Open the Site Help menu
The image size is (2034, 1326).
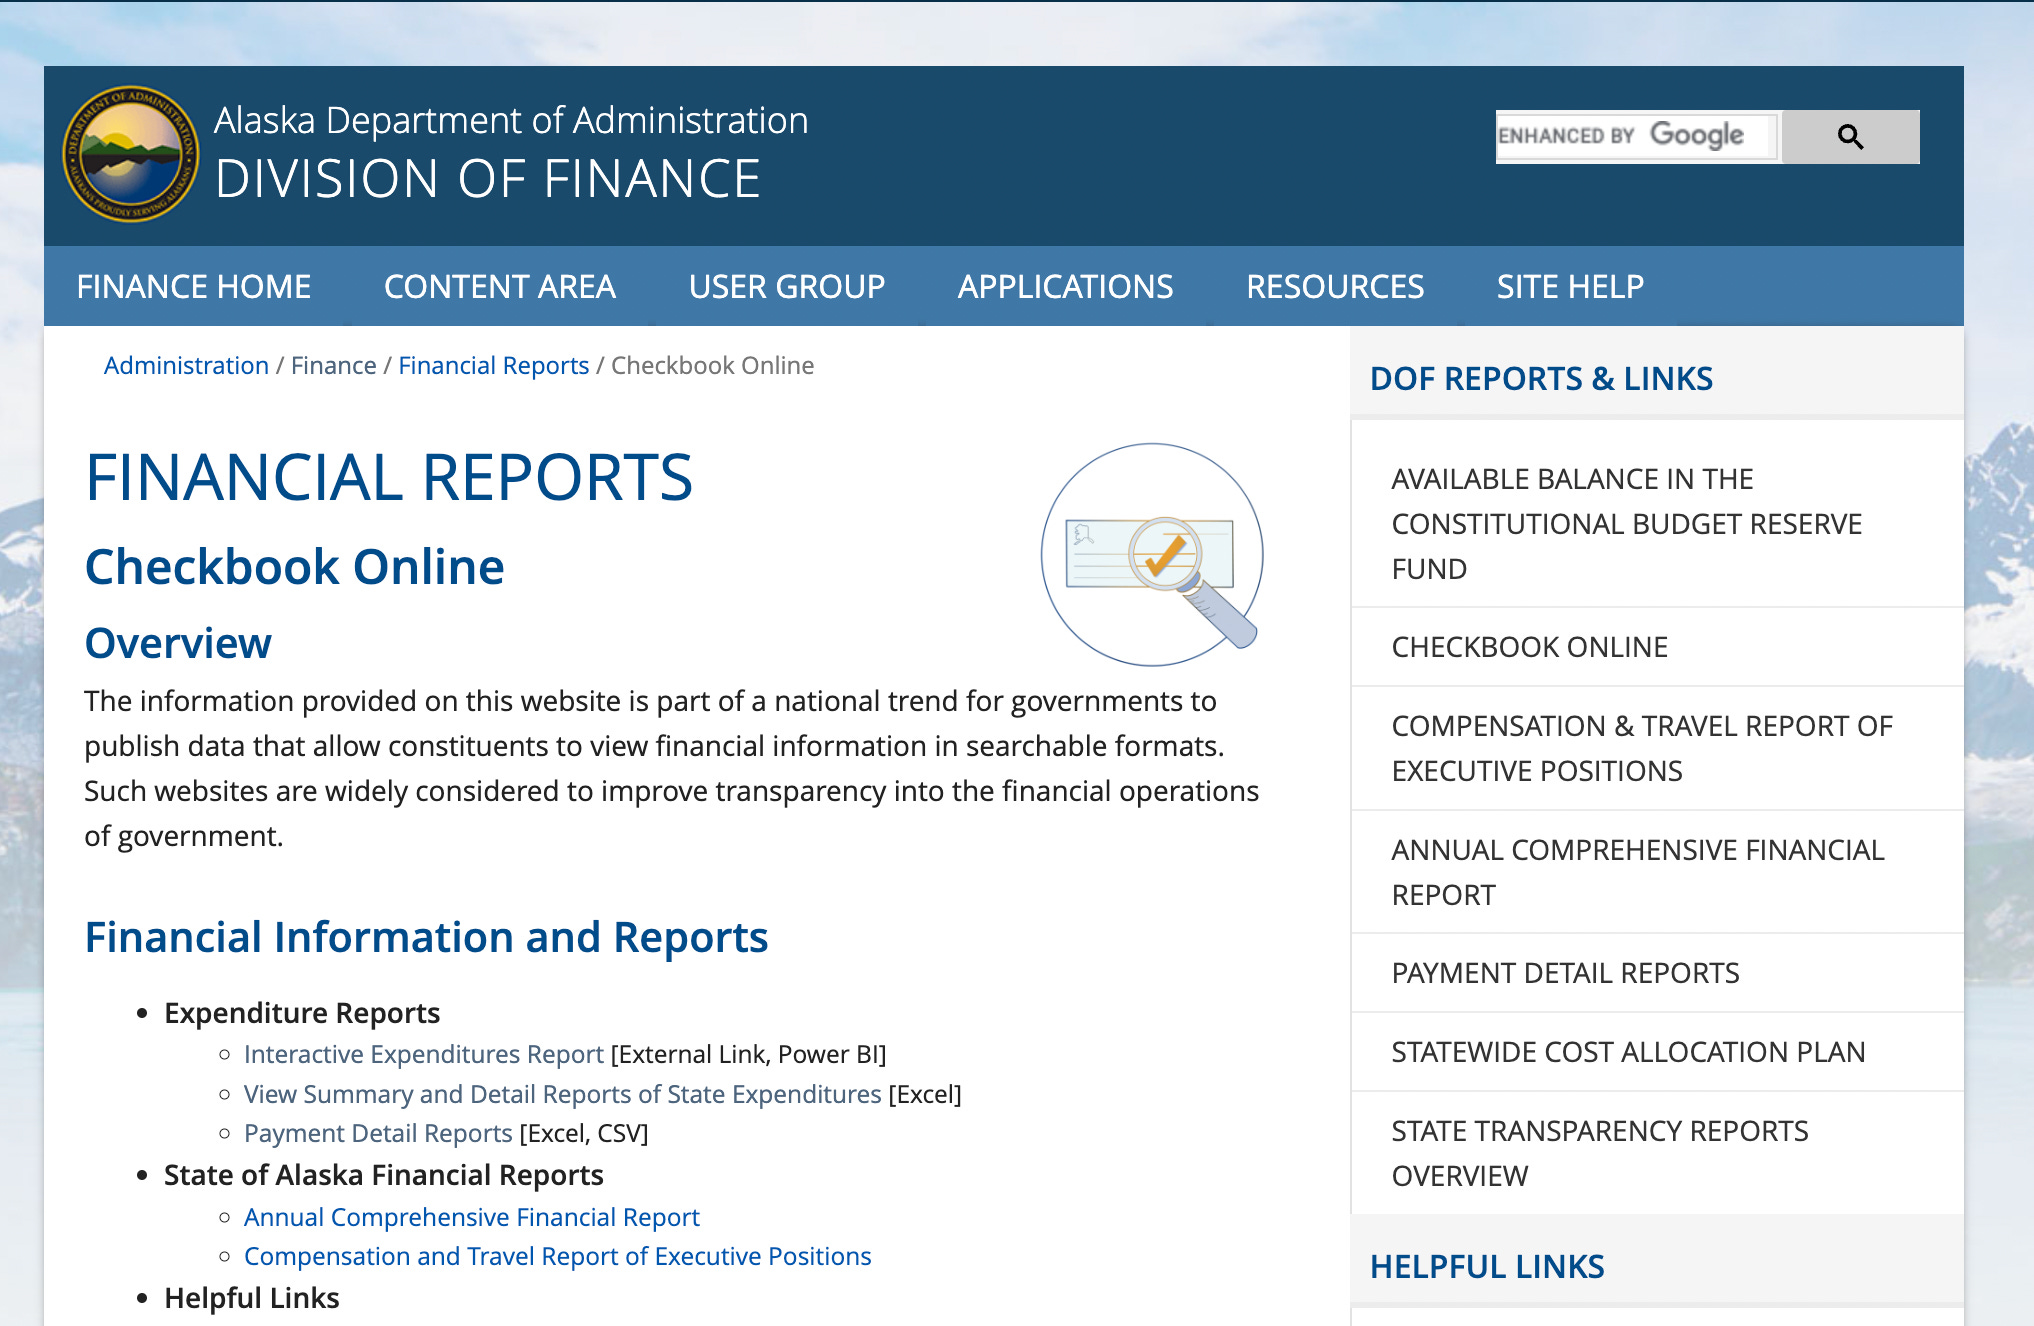pyautogui.click(x=1570, y=287)
